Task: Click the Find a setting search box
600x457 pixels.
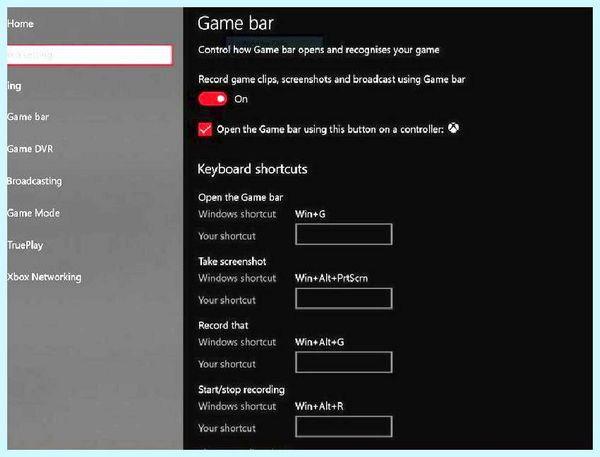Action: coord(90,55)
